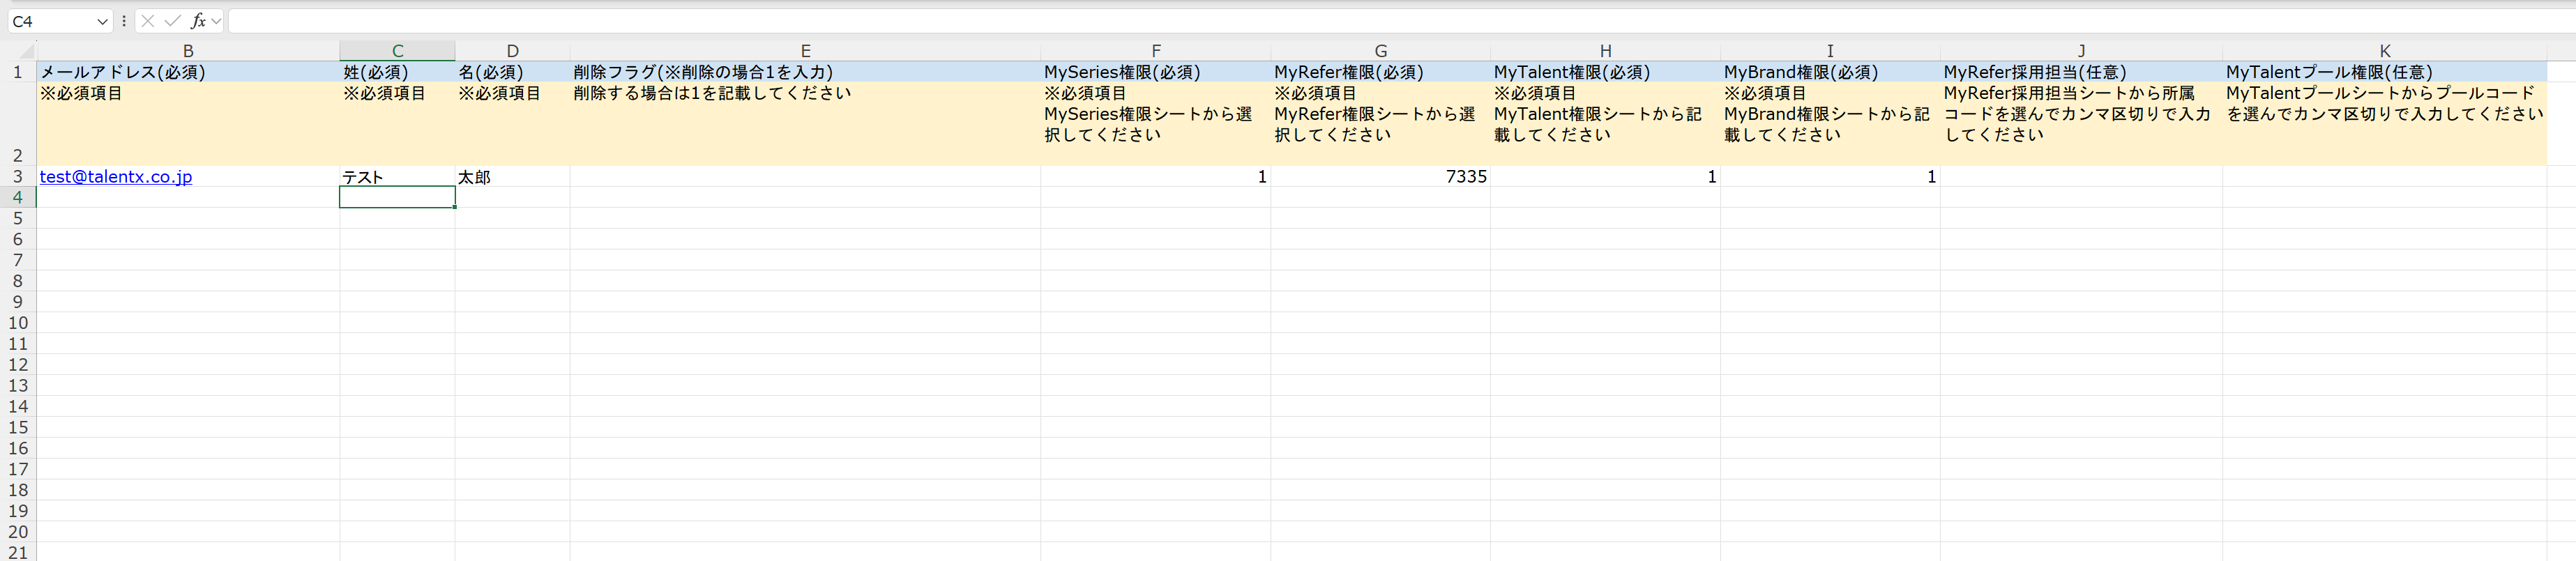Click the Enter checkmark icon in formula bar

click(x=172, y=21)
